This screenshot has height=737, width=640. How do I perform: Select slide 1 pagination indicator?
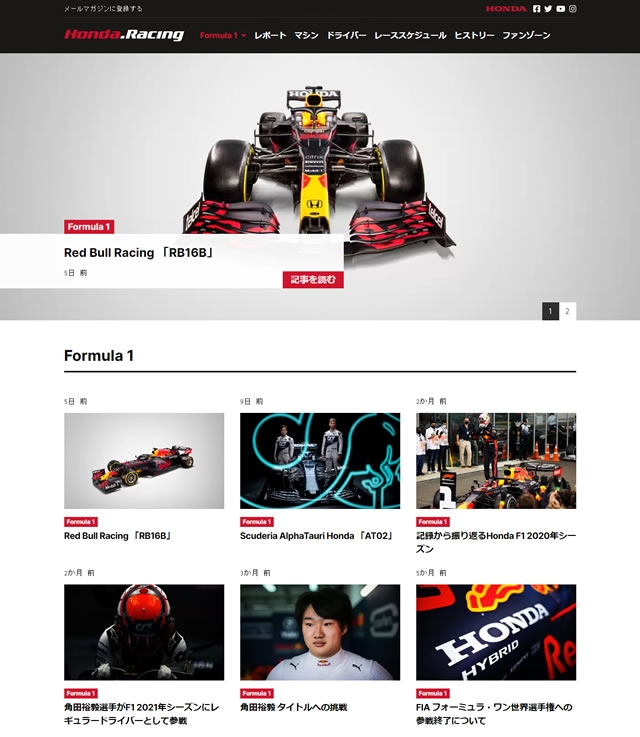550,311
